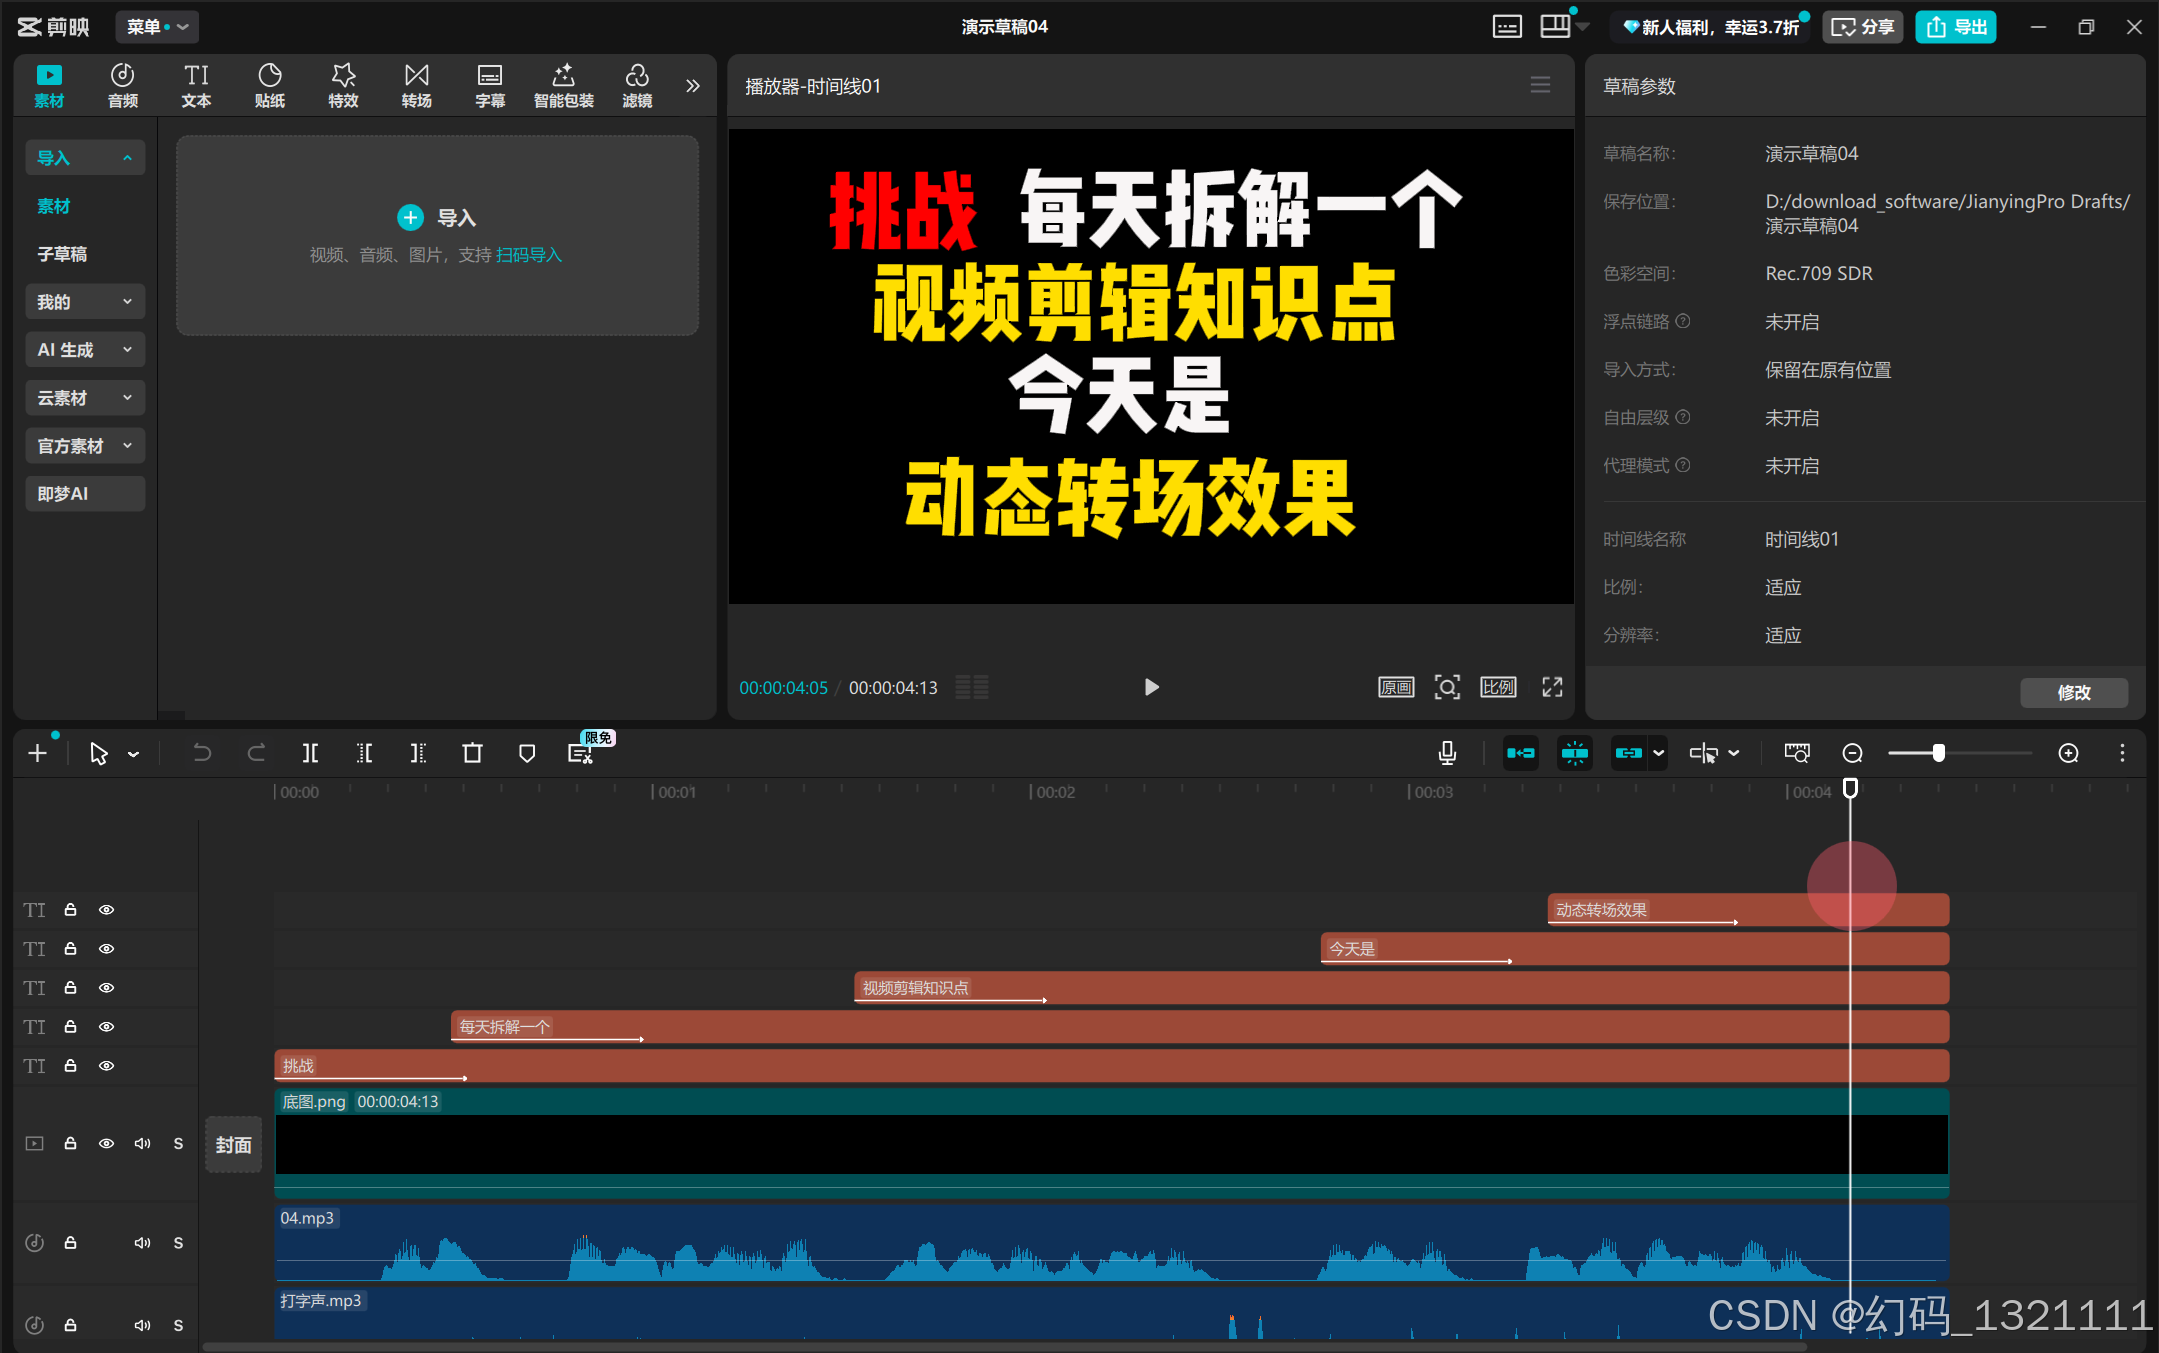Image resolution: width=2159 pixels, height=1353 pixels.
Task: Toggle lock on the 挑战 text track
Action: [70, 1066]
